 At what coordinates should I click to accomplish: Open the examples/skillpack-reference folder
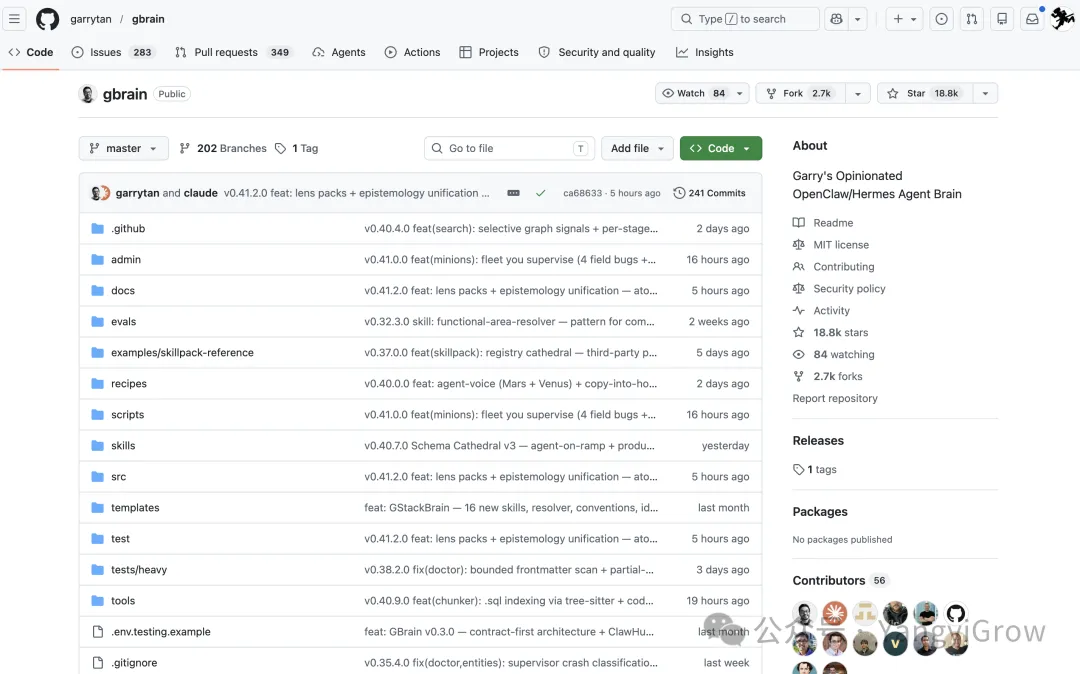coord(183,352)
